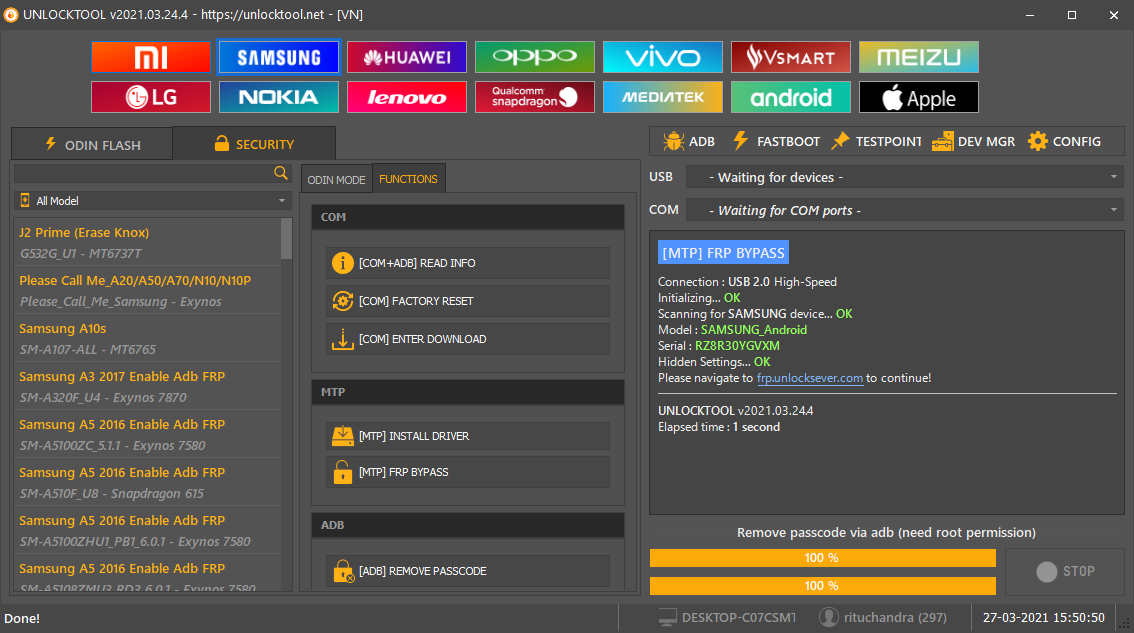
Task: Select the Xiaomi MI brand tile
Action: point(150,57)
